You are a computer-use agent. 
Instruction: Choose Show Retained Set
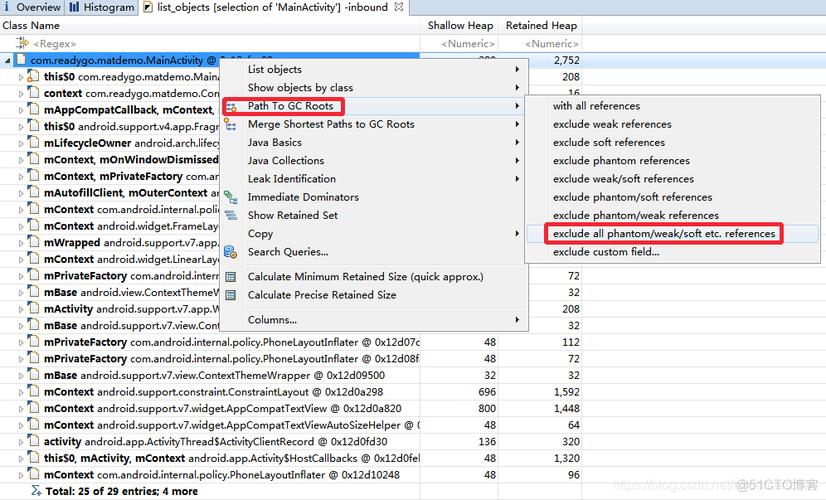pos(373,215)
